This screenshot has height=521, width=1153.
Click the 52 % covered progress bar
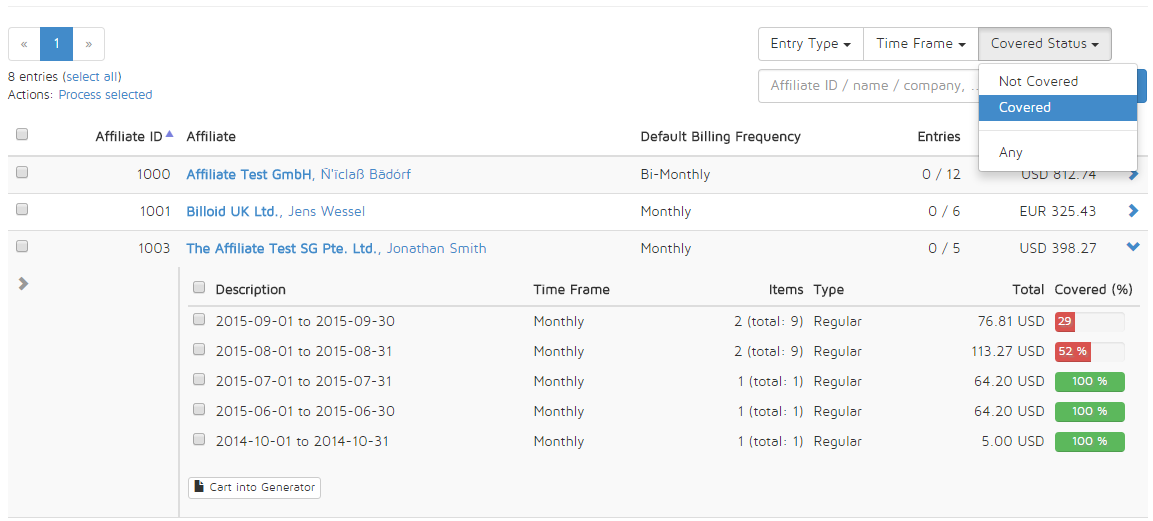pyautogui.click(x=1090, y=352)
